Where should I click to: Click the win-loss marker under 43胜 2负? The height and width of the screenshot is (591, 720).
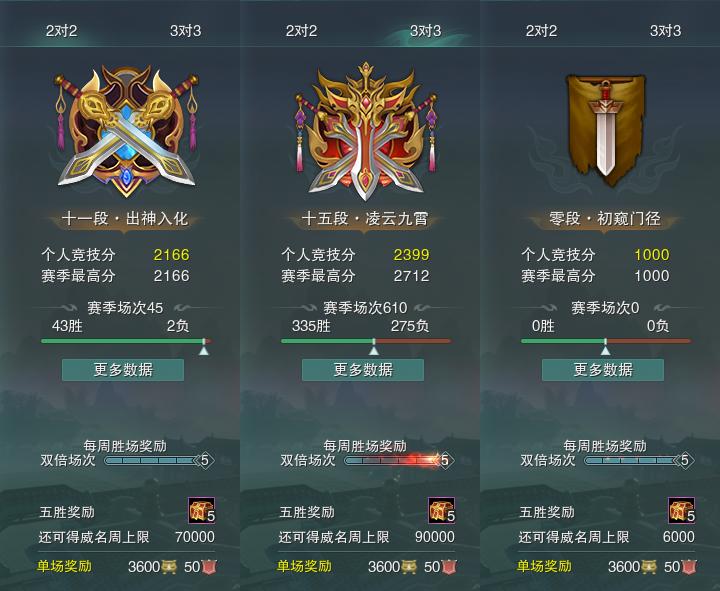pyautogui.click(x=204, y=348)
